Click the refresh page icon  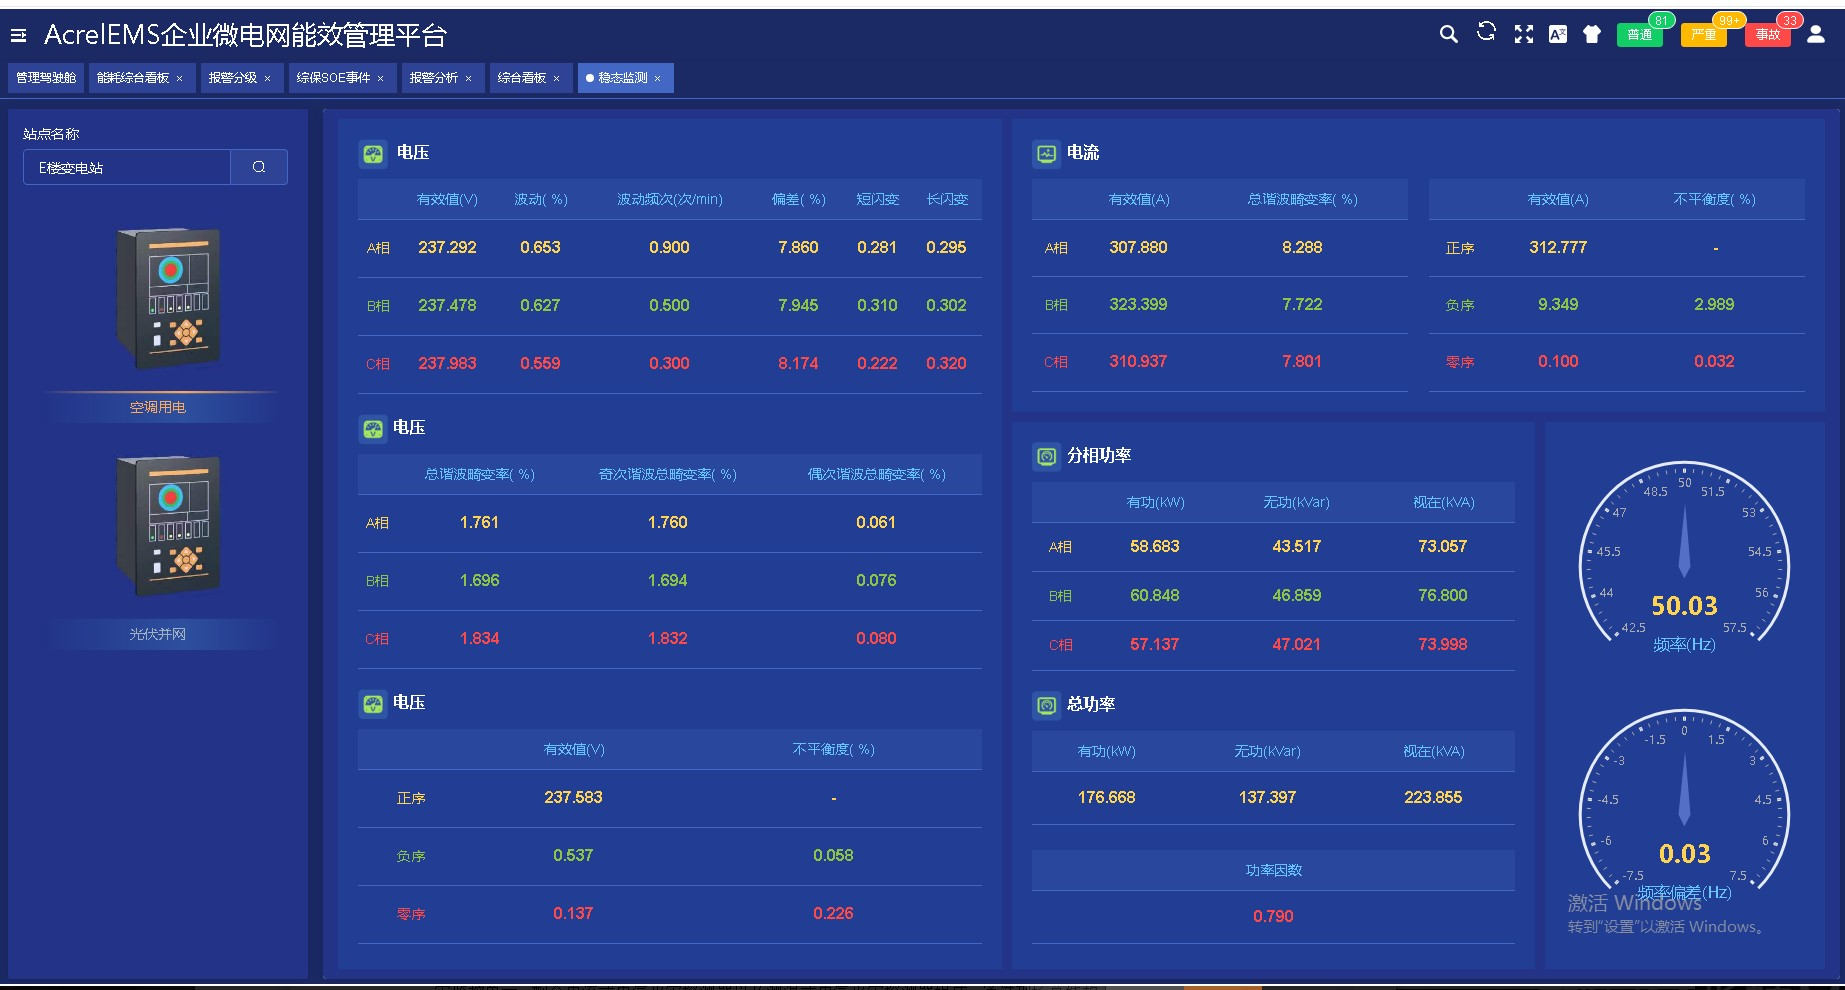pos(1486,33)
